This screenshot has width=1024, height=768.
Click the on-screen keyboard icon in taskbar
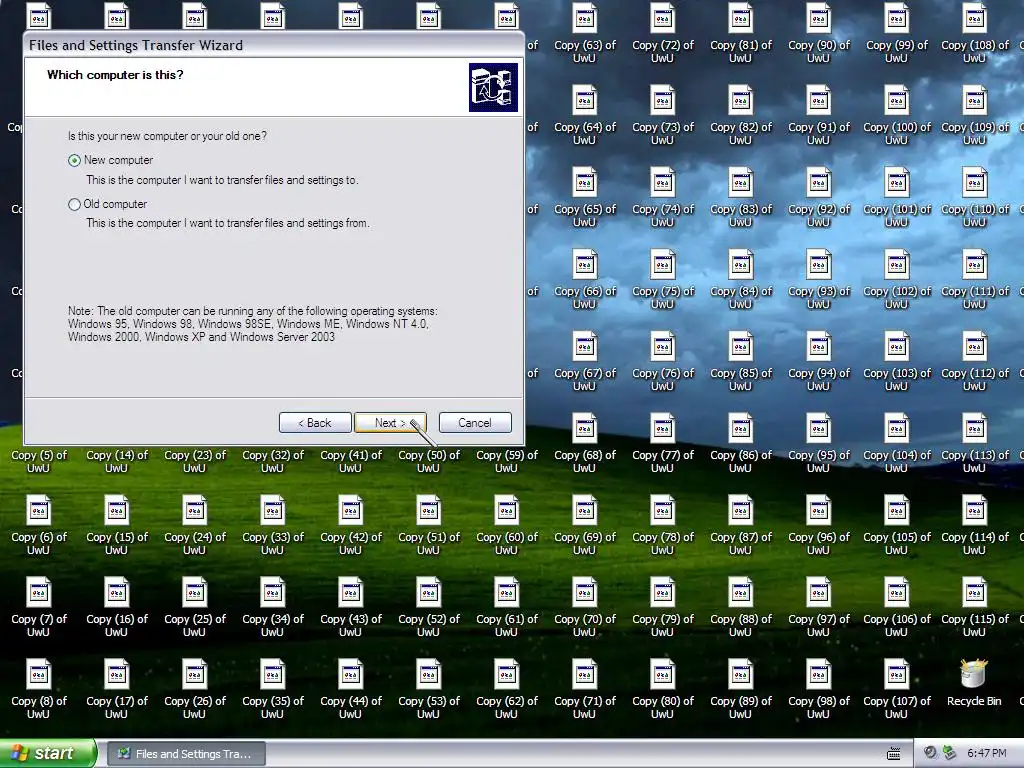pyautogui.click(x=893, y=754)
